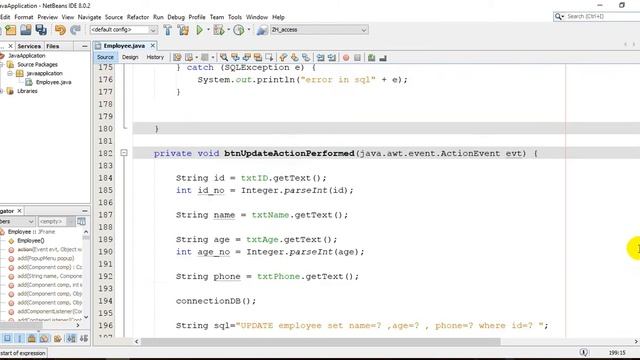640x360 pixels.
Task: Open the Tools menu
Action: 235,17
